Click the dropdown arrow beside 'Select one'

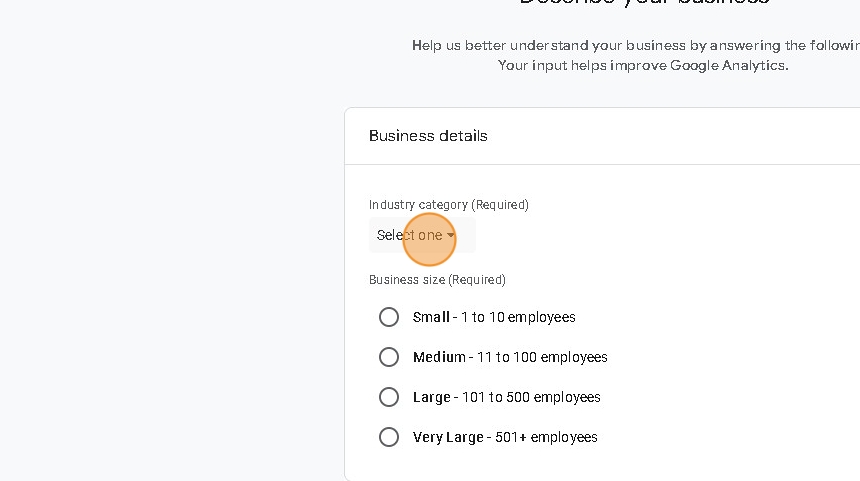(x=451, y=236)
